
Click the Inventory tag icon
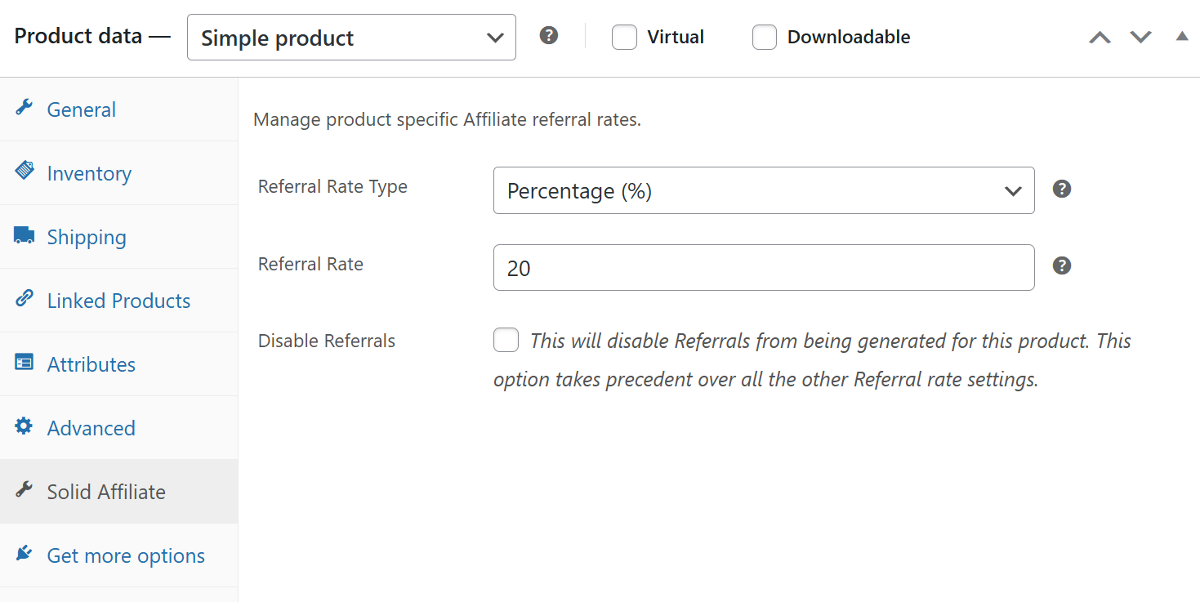(24, 172)
